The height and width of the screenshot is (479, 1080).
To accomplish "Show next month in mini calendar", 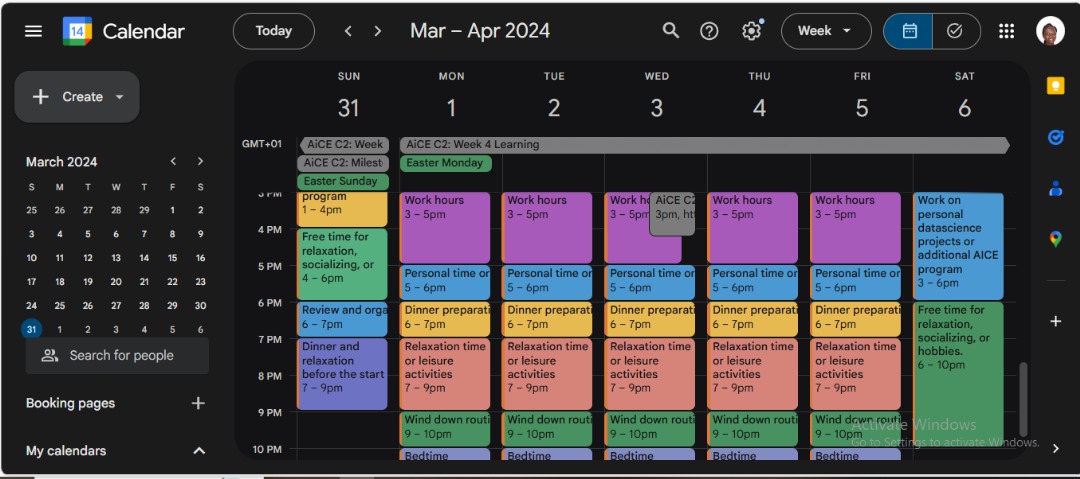I will click(x=200, y=162).
